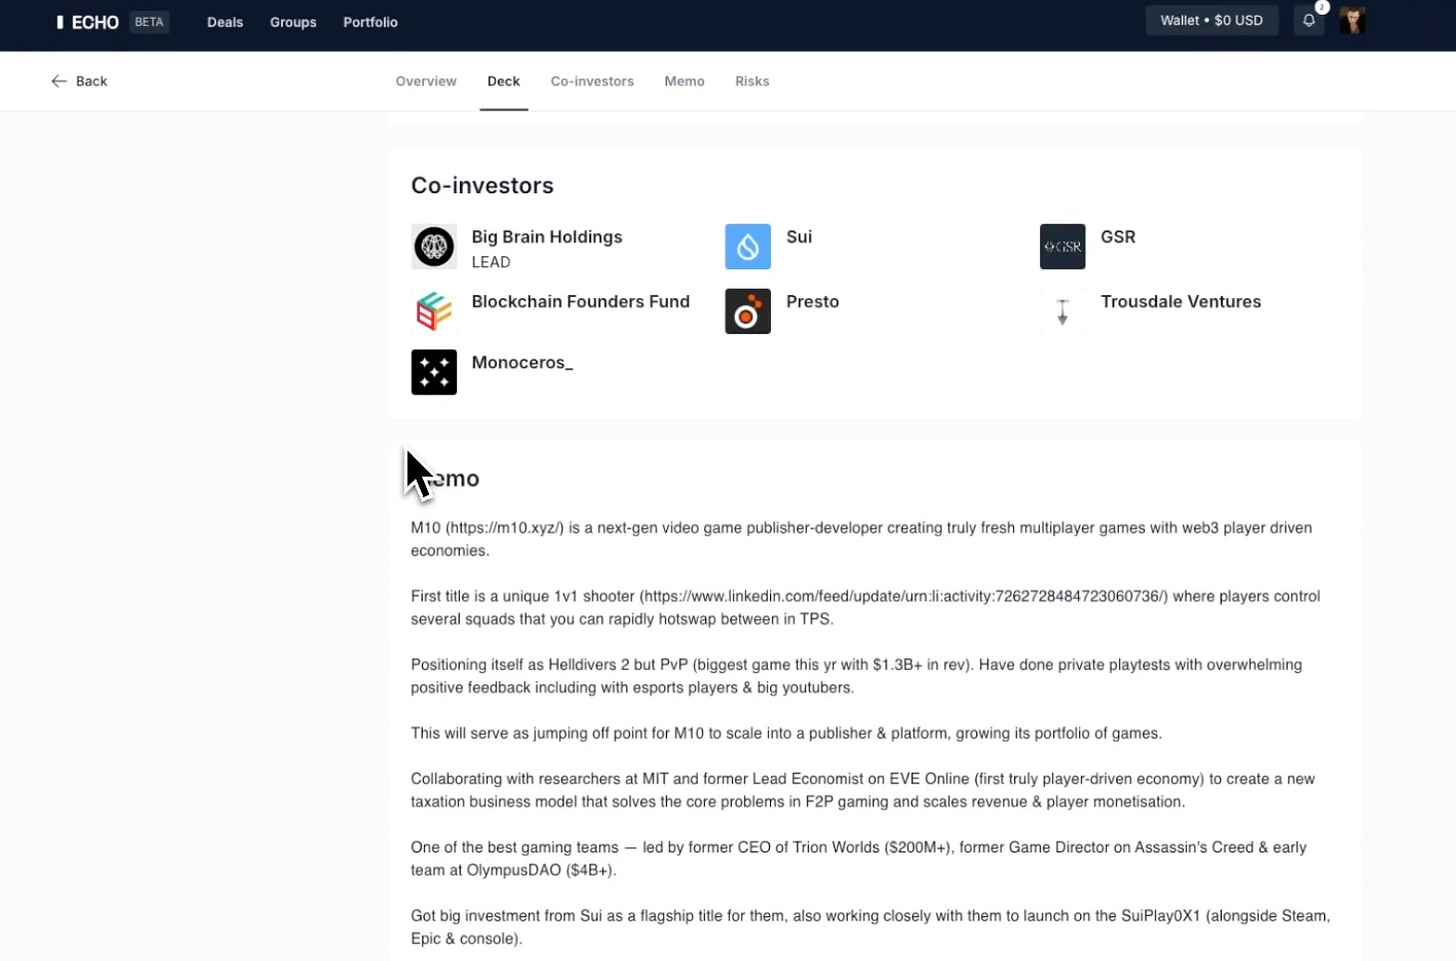The width and height of the screenshot is (1456, 961).
Task: Open the user profile avatar
Action: [1352, 21]
